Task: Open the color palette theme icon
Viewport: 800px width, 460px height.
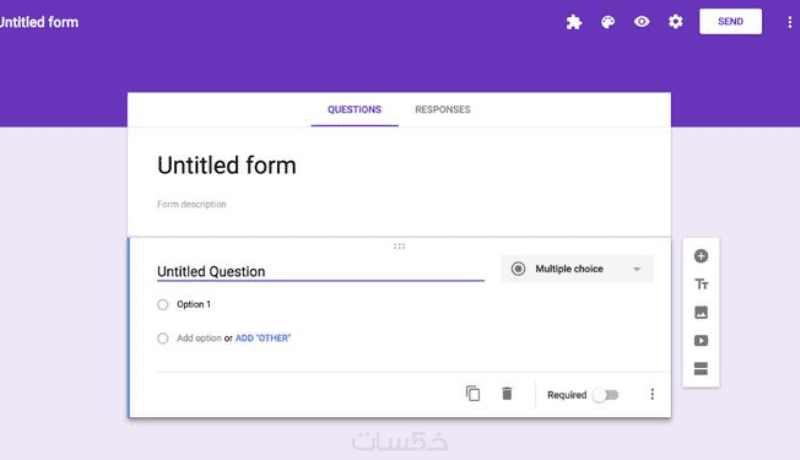Action: pos(608,22)
